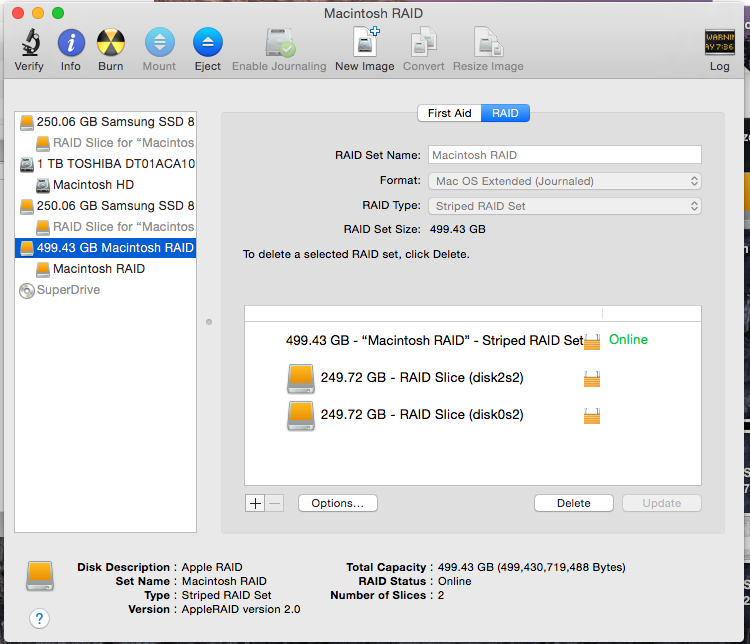
Task: Click the AppleRAID version 2.0 text
Action: point(241,609)
